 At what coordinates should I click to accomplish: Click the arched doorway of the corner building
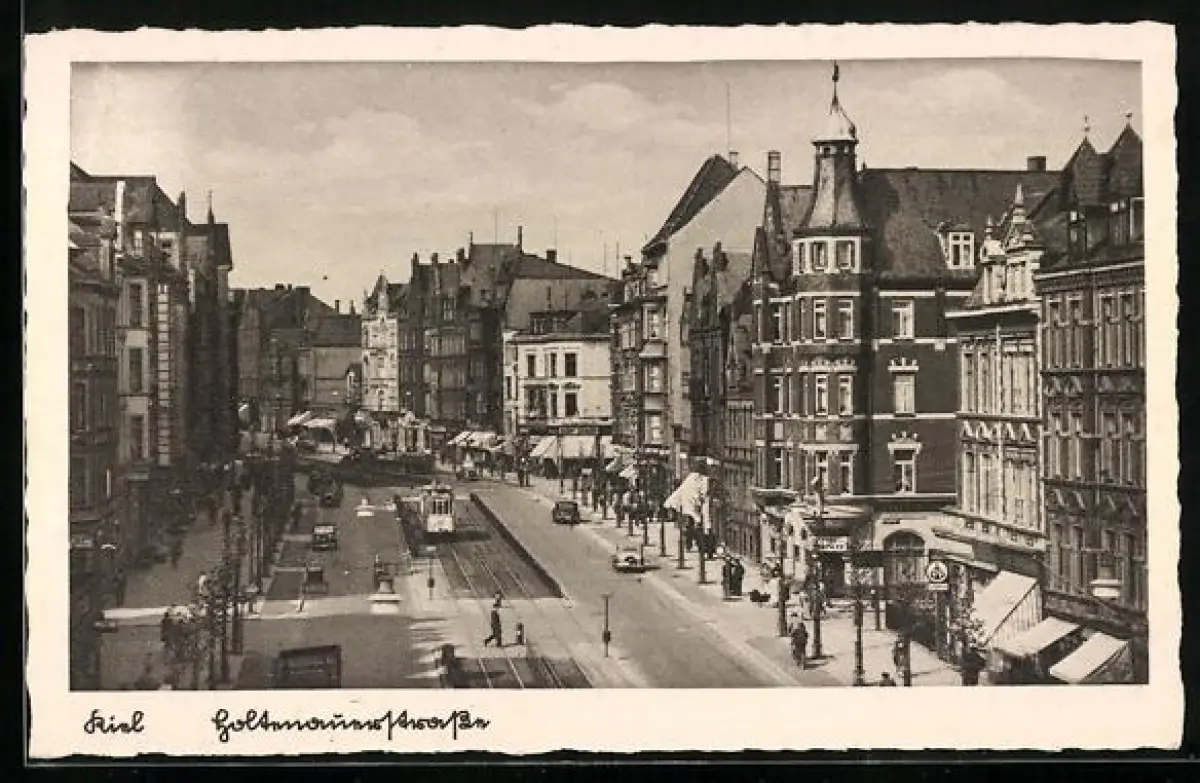pos(903,558)
